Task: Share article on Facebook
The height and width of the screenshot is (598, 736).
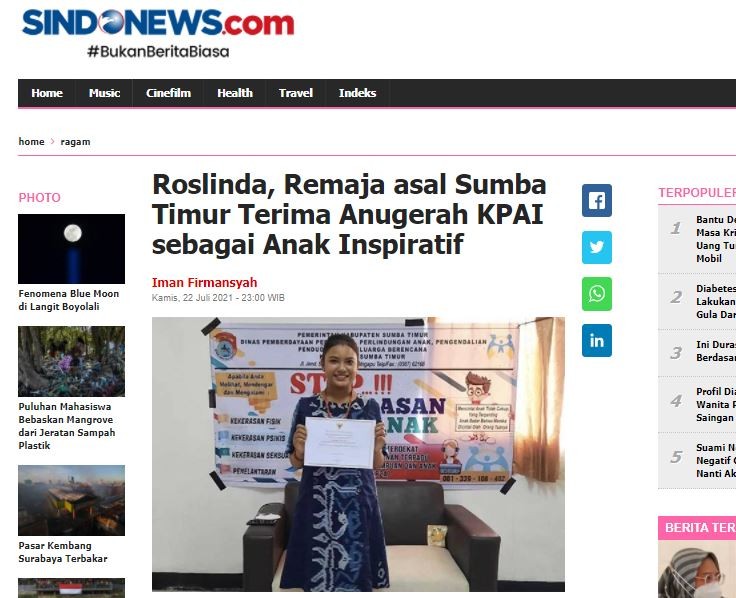Action: (597, 200)
